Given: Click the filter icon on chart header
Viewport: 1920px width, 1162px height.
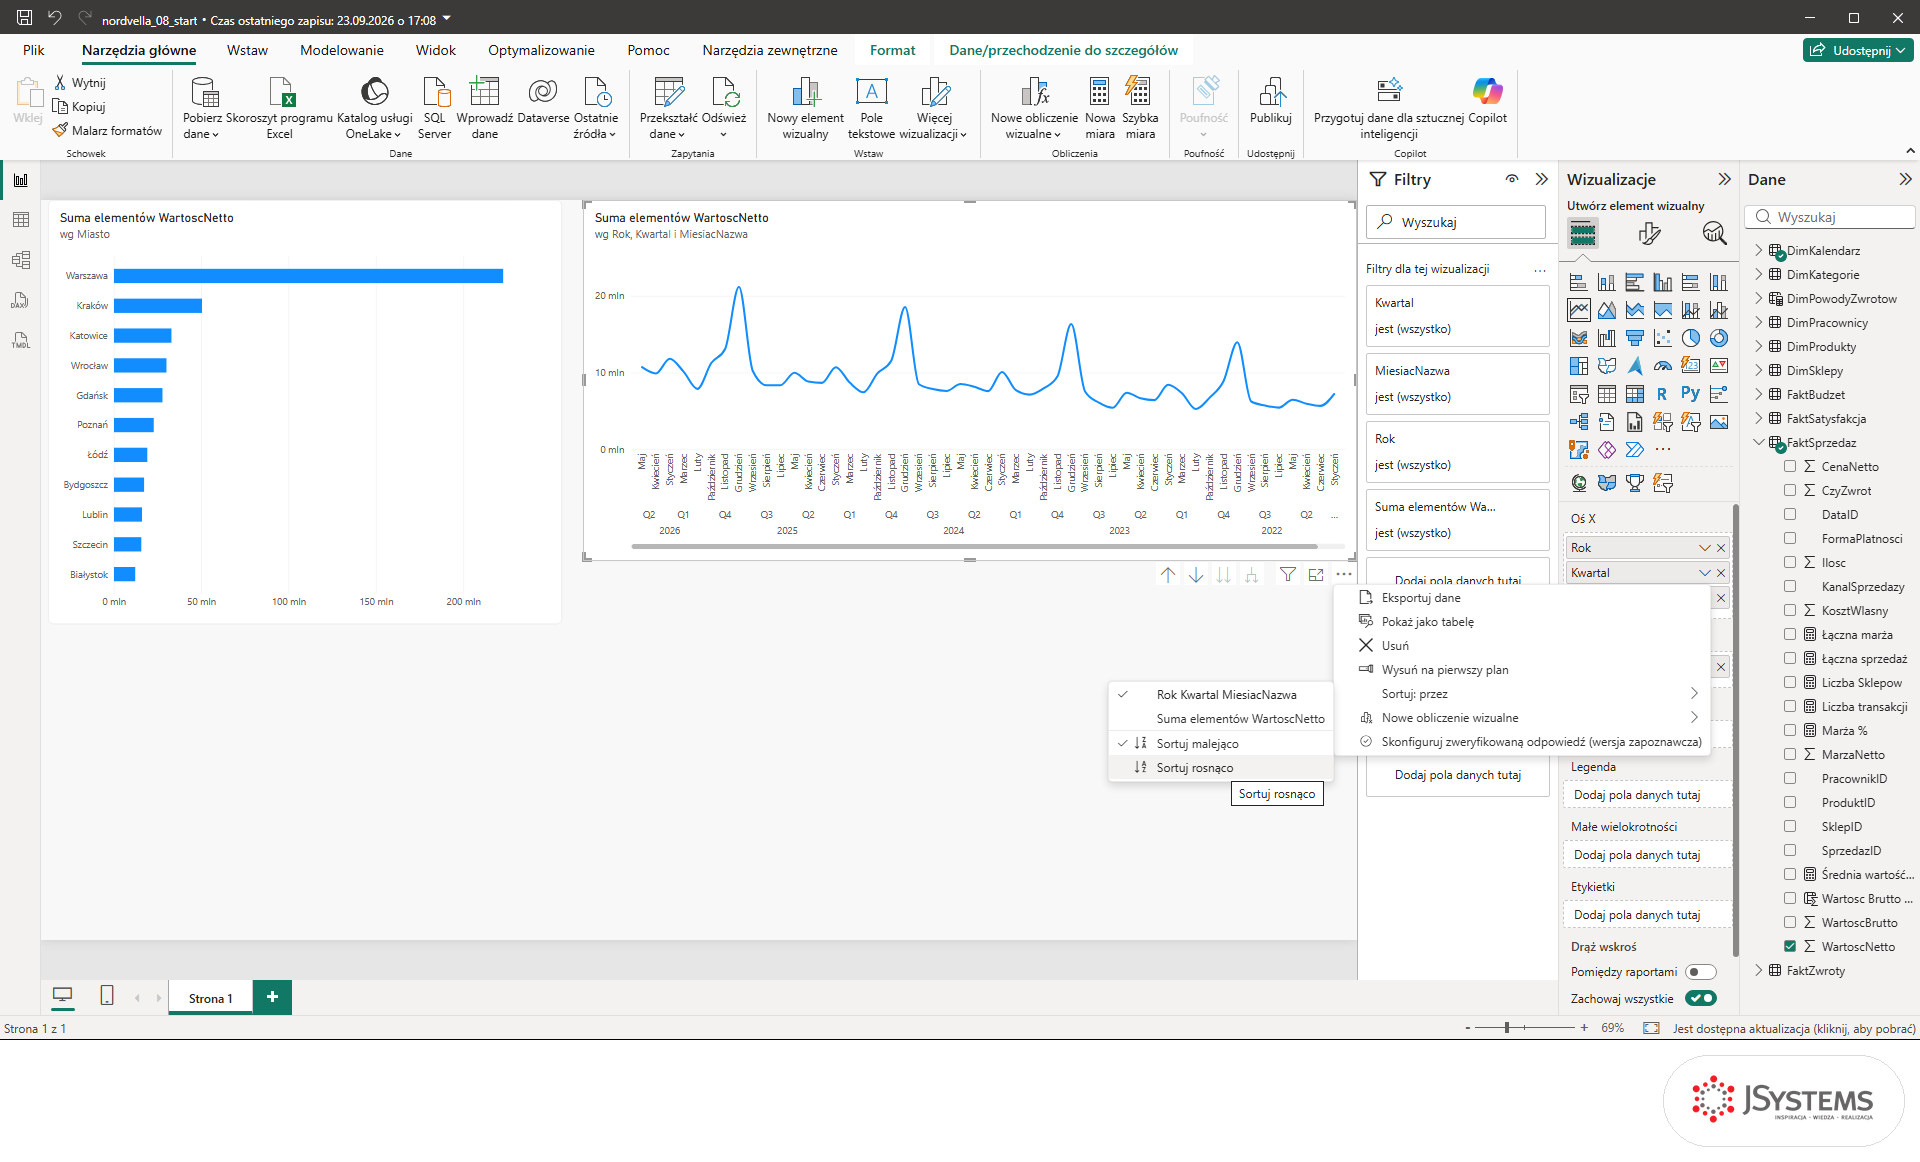Looking at the screenshot, I should coord(1288,575).
